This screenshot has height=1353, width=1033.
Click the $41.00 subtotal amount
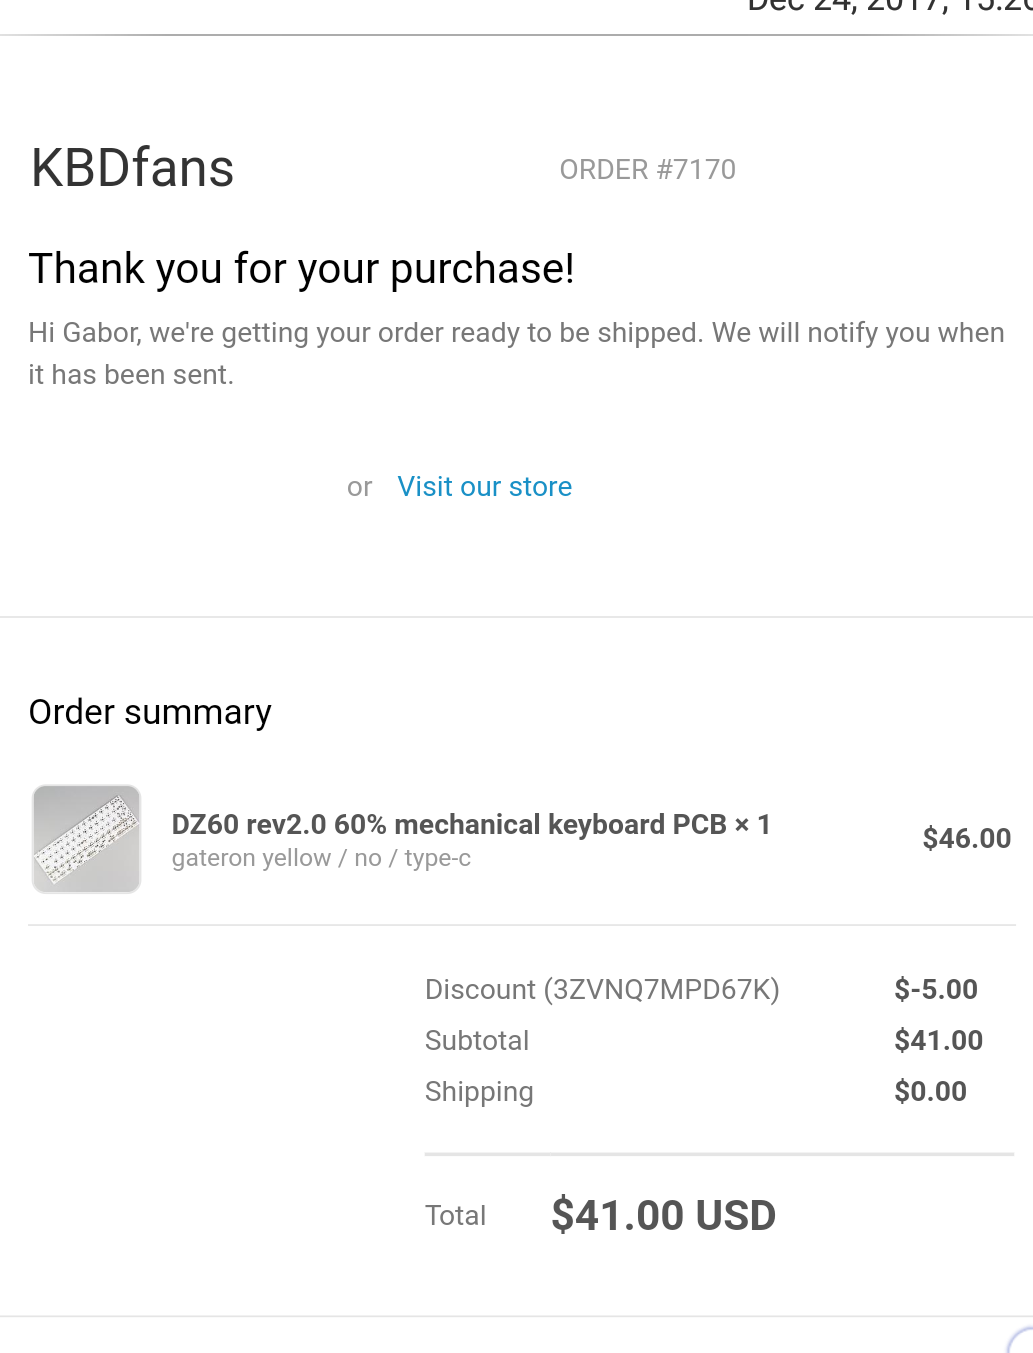[x=939, y=1041]
